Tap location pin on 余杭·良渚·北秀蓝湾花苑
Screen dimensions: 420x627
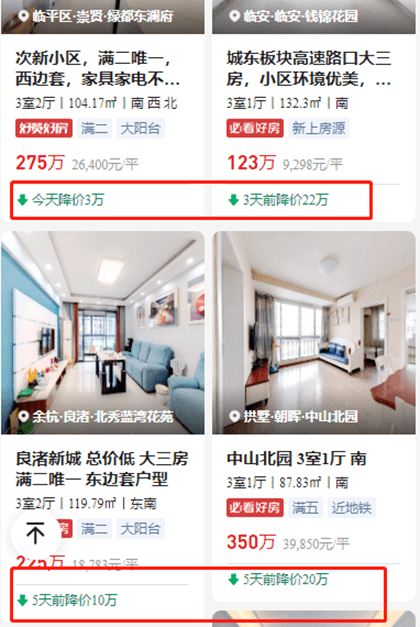[24, 417]
